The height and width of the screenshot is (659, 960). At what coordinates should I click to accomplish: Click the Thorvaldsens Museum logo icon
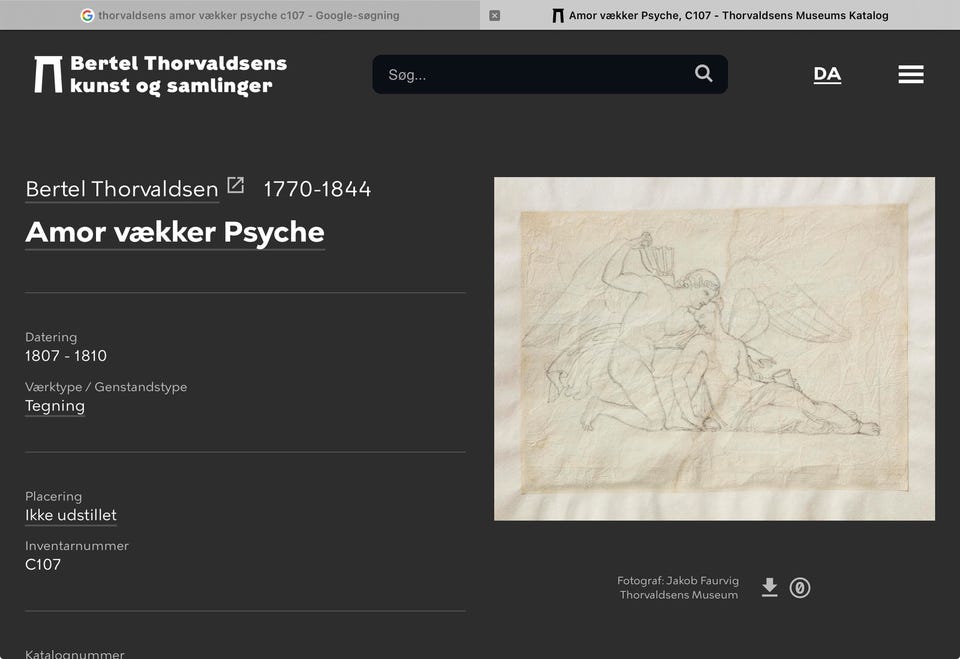click(x=48, y=75)
